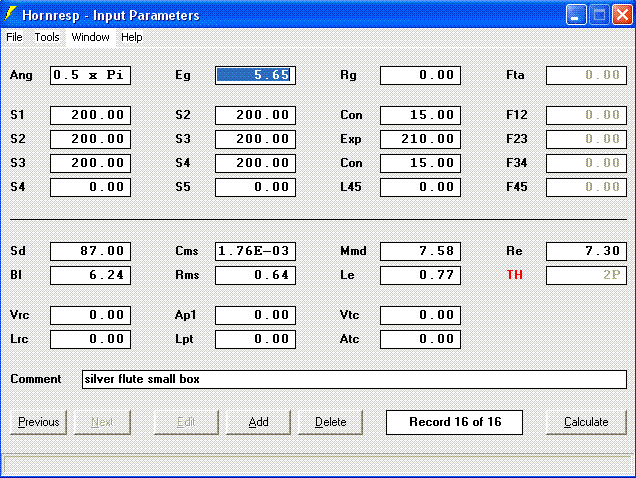Click the empty status bar panel at the bottom
Viewport: 636px width, 478px height.
pos(318,465)
